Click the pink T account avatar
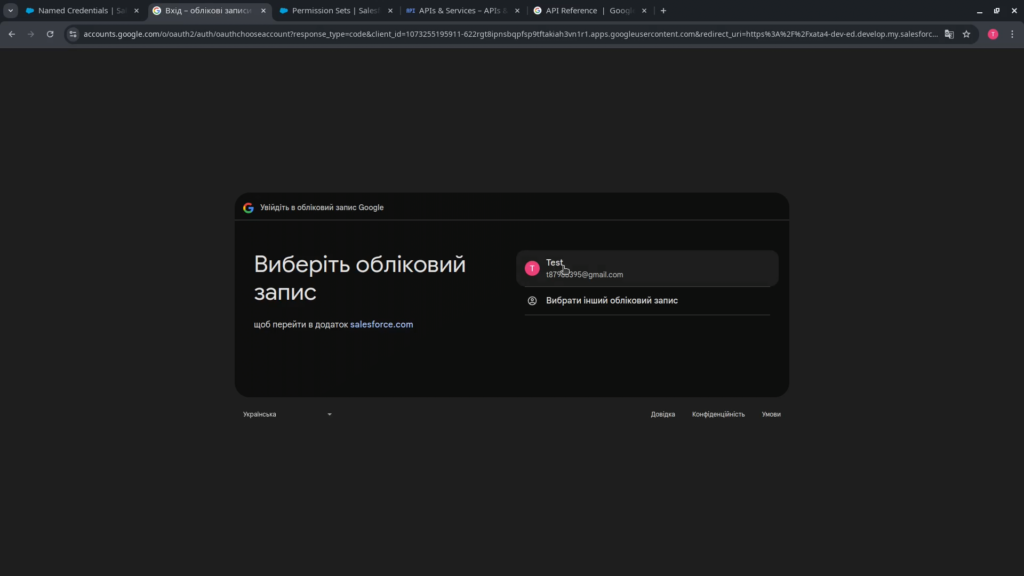1024x576 pixels. [x=532, y=268]
